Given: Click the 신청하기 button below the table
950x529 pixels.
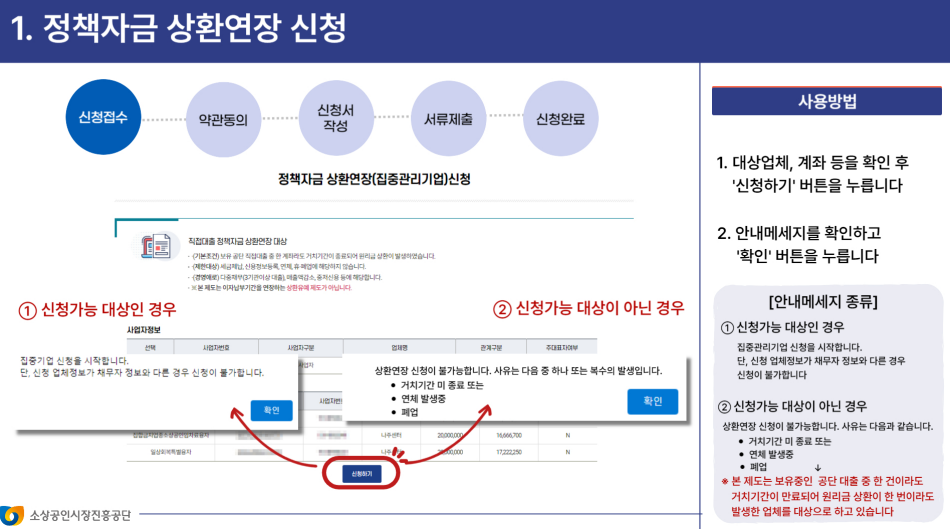Looking at the screenshot, I should click(x=361, y=474).
